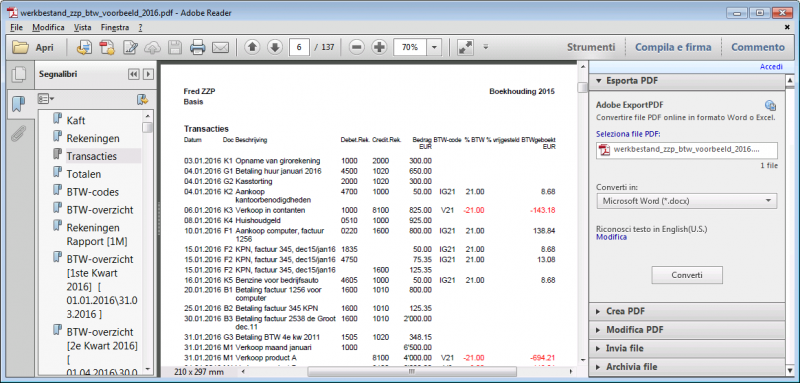Open the Compila e firma pane
The height and width of the screenshot is (383, 800).
coord(673,47)
